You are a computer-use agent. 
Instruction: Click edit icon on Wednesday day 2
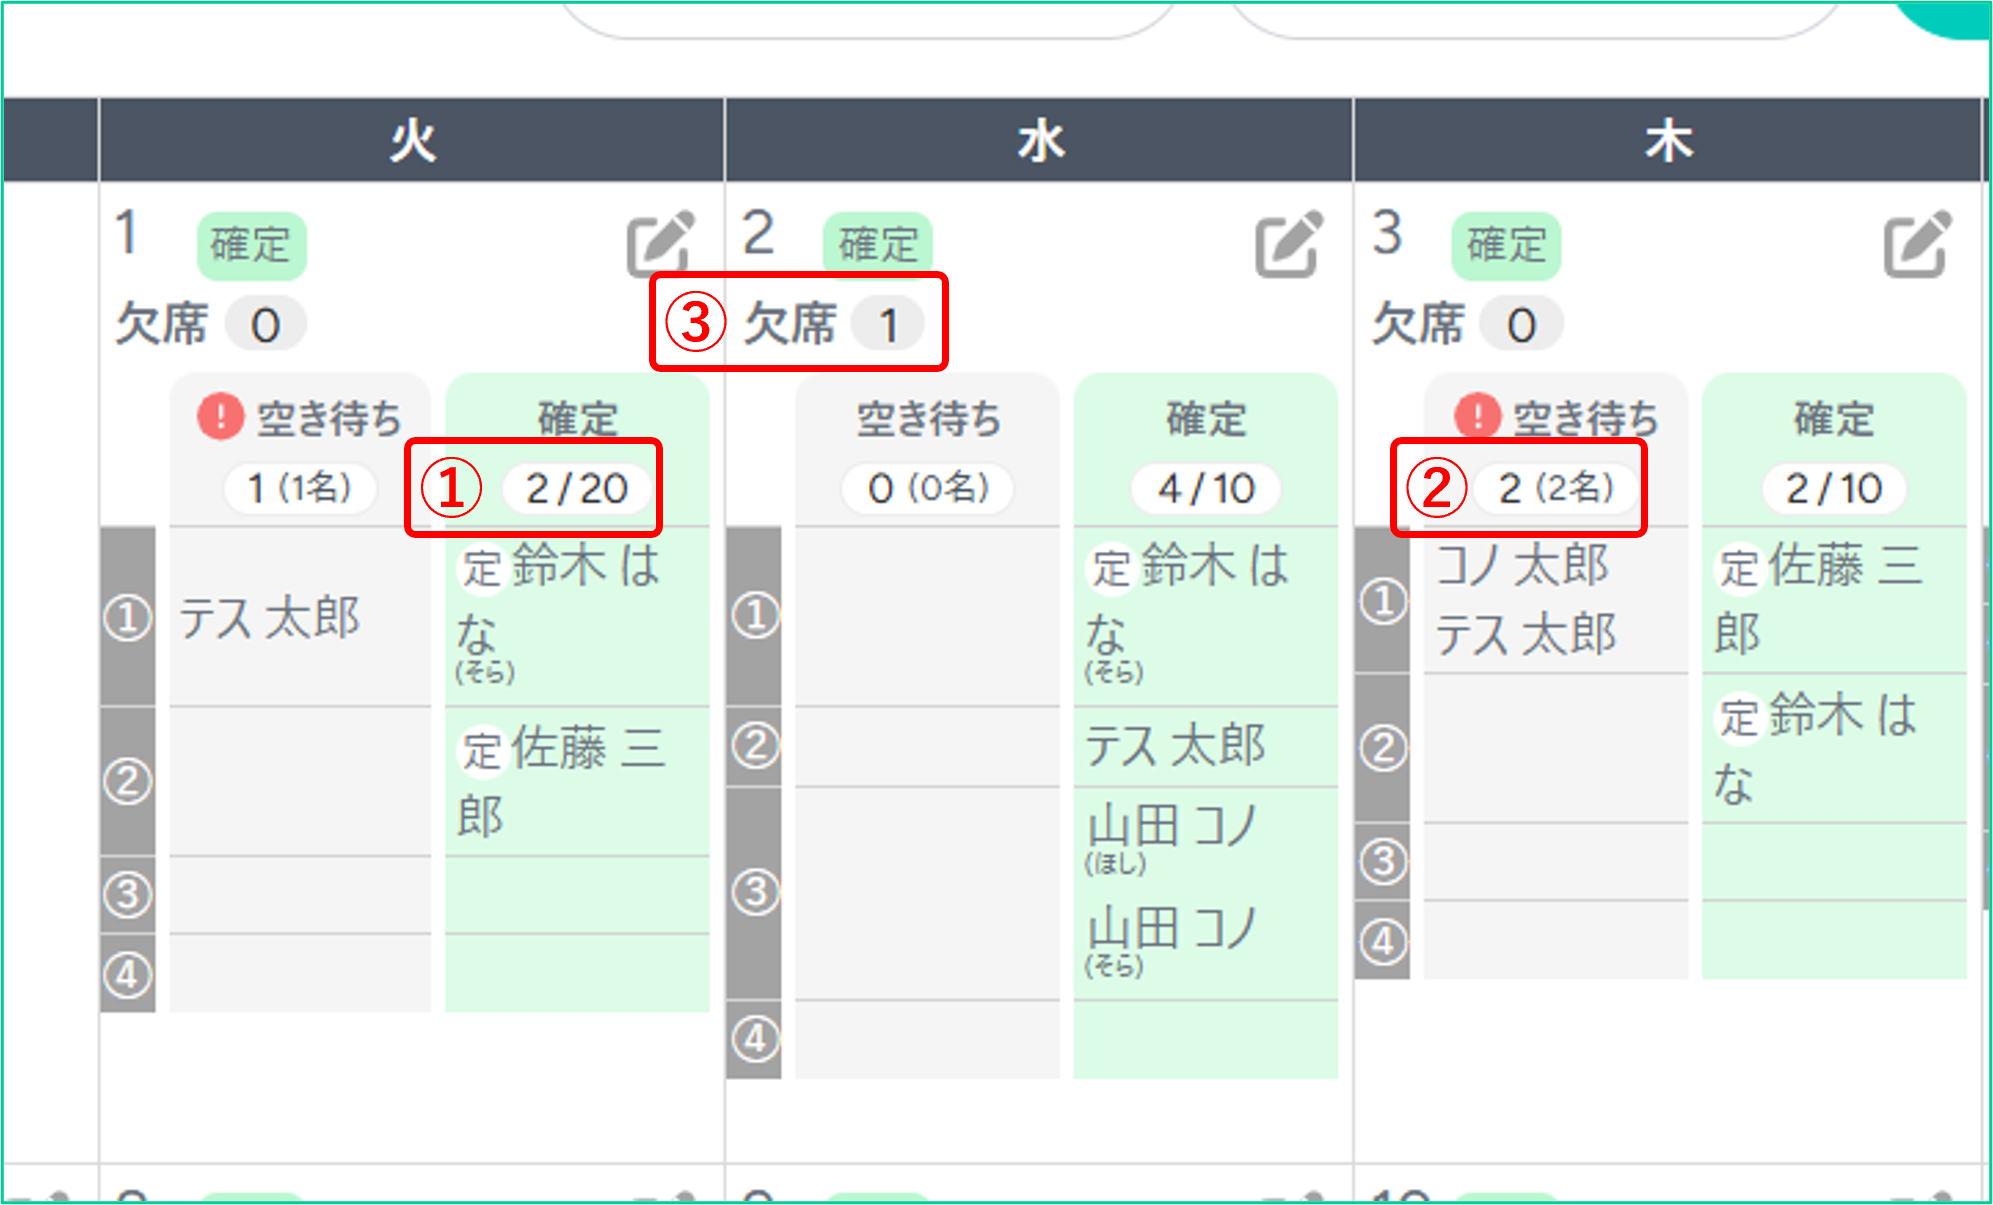click(x=1288, y=243)
